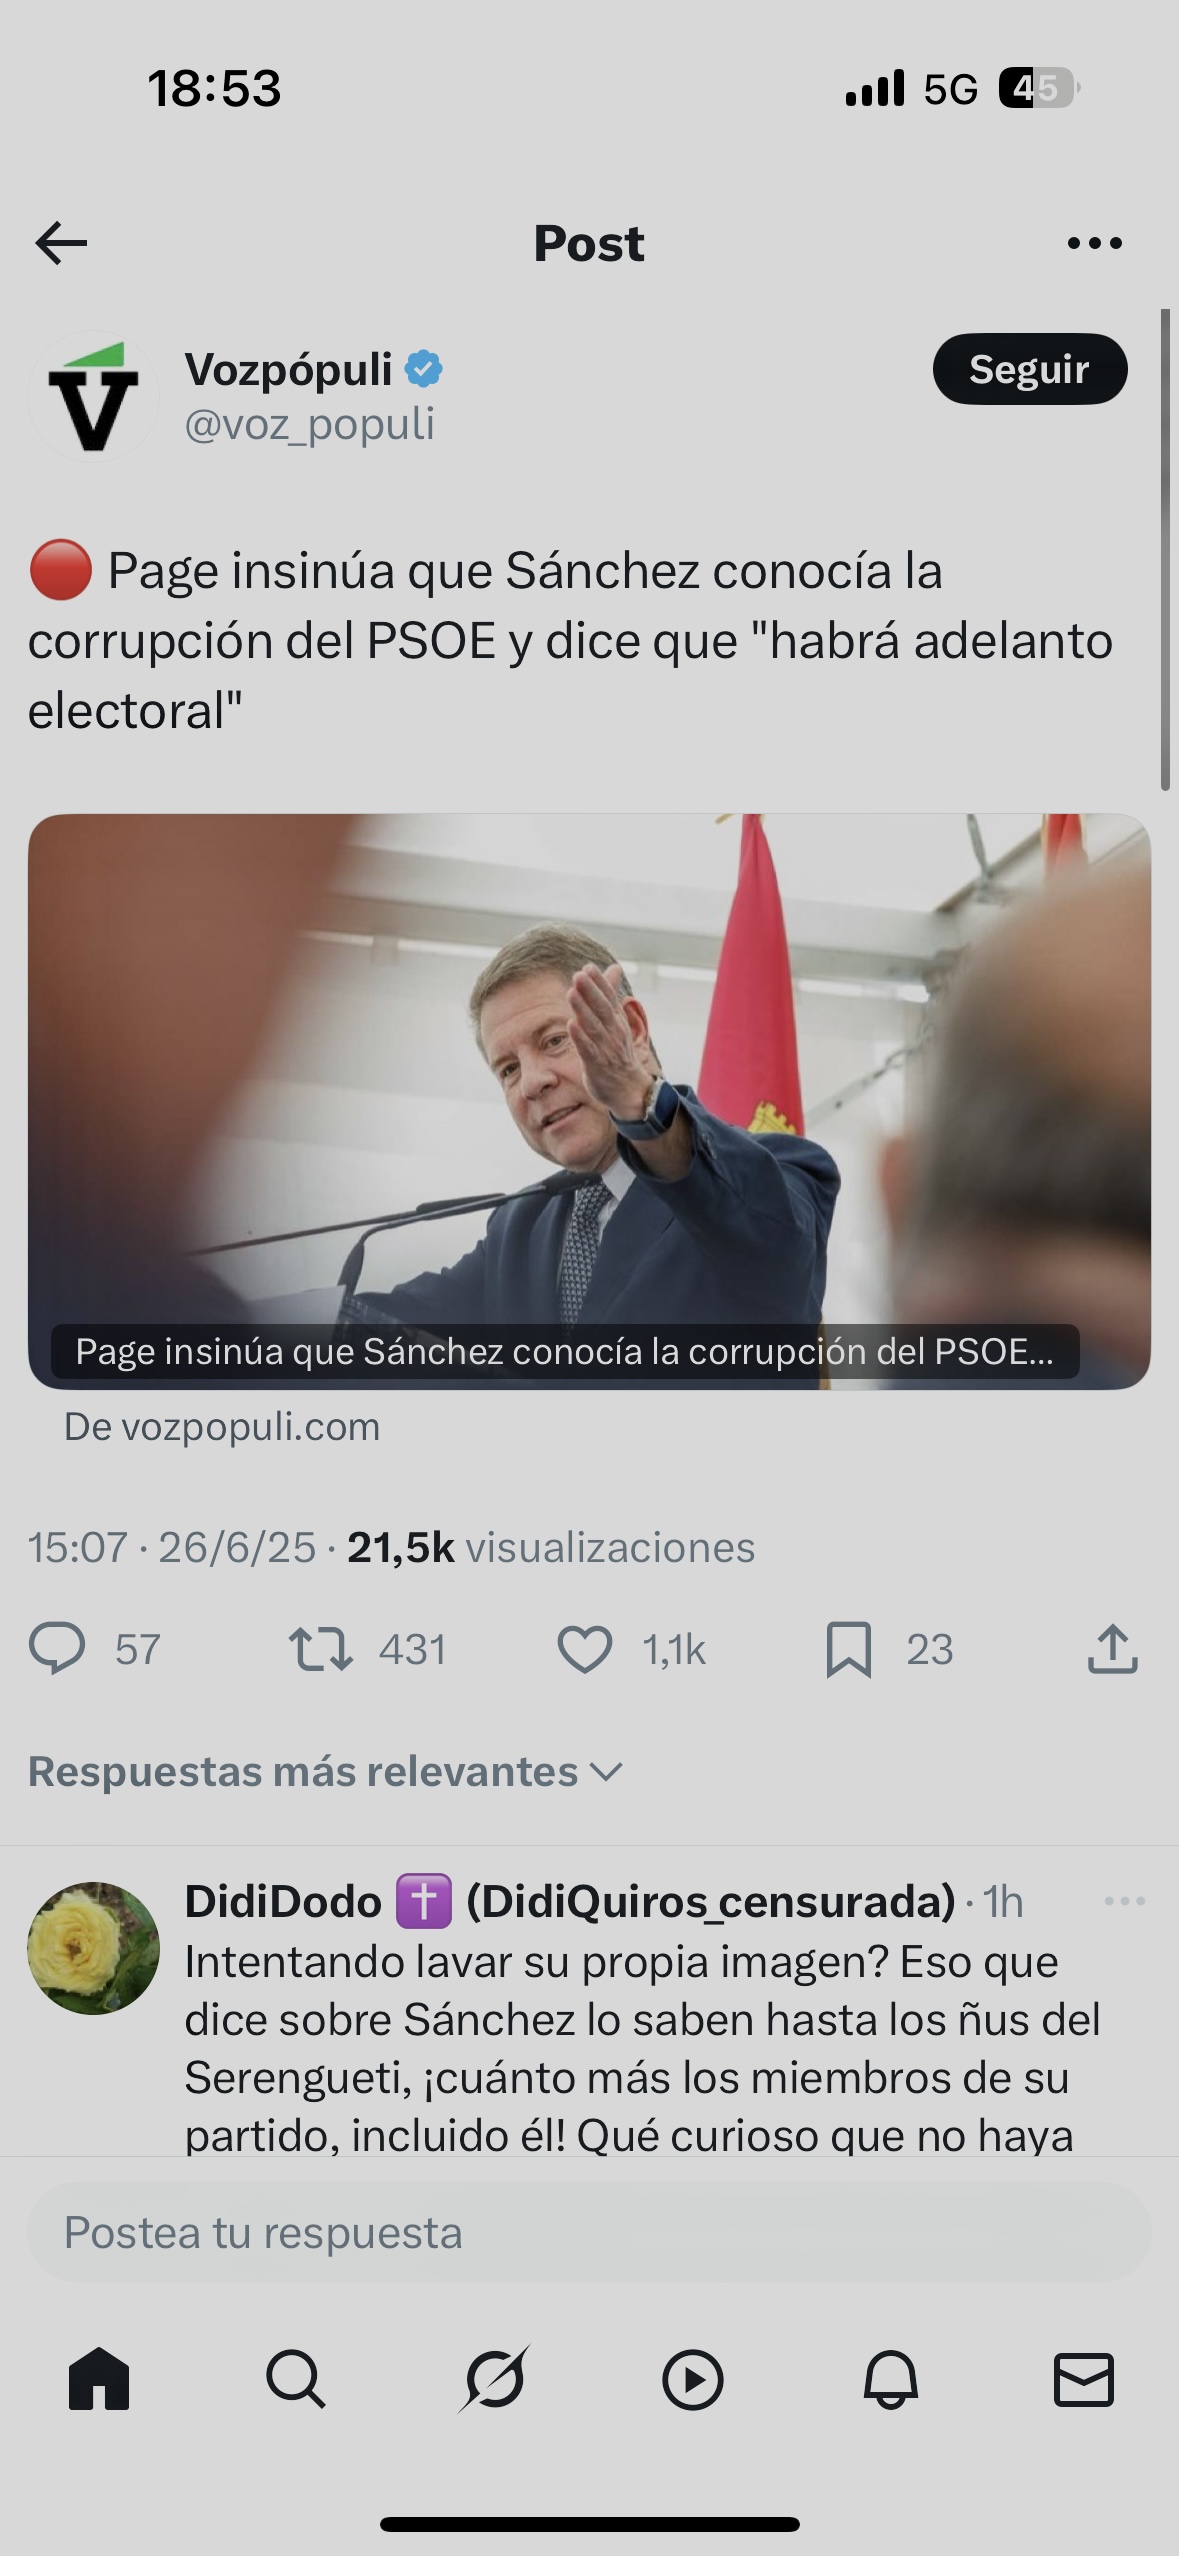Follow Vozpópuli with the Seguir button
This screenshot has width=1179, height=2556.
click(x=1030, y=369)
